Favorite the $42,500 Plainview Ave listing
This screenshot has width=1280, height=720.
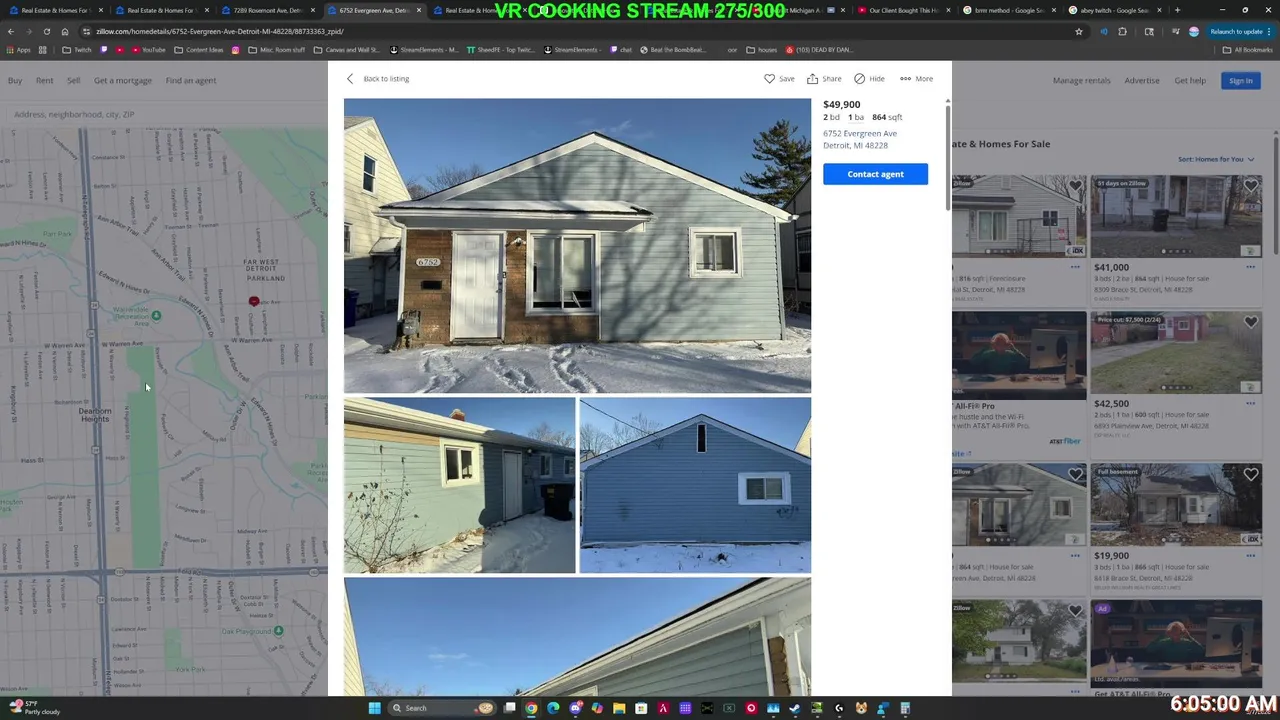(1251, 322)
